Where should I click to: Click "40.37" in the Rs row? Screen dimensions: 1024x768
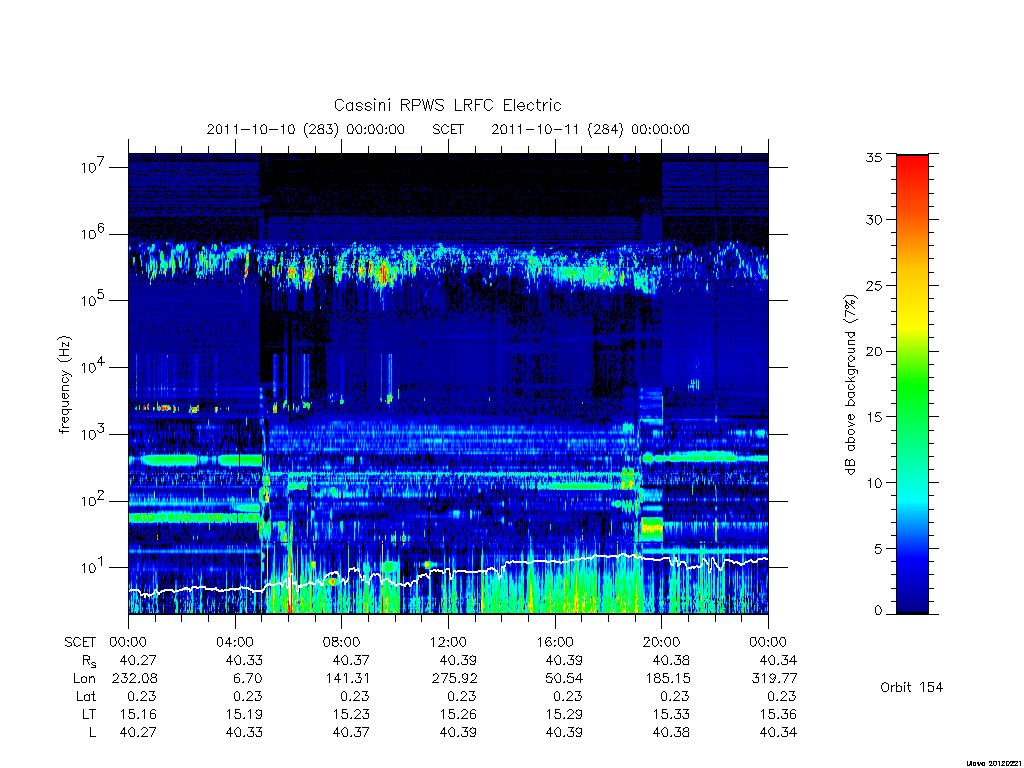click(351, 661)
